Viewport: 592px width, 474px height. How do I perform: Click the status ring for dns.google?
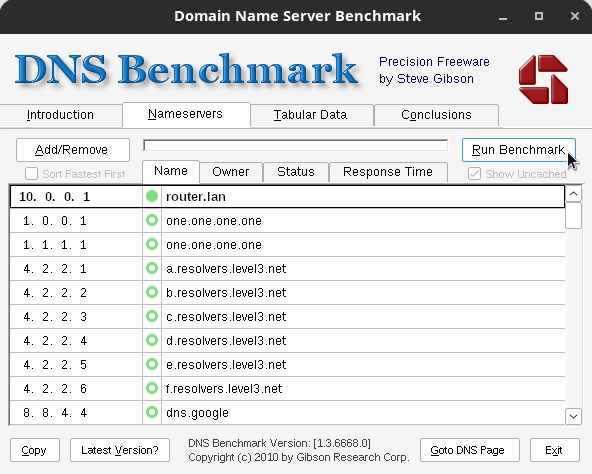[152, 412]
